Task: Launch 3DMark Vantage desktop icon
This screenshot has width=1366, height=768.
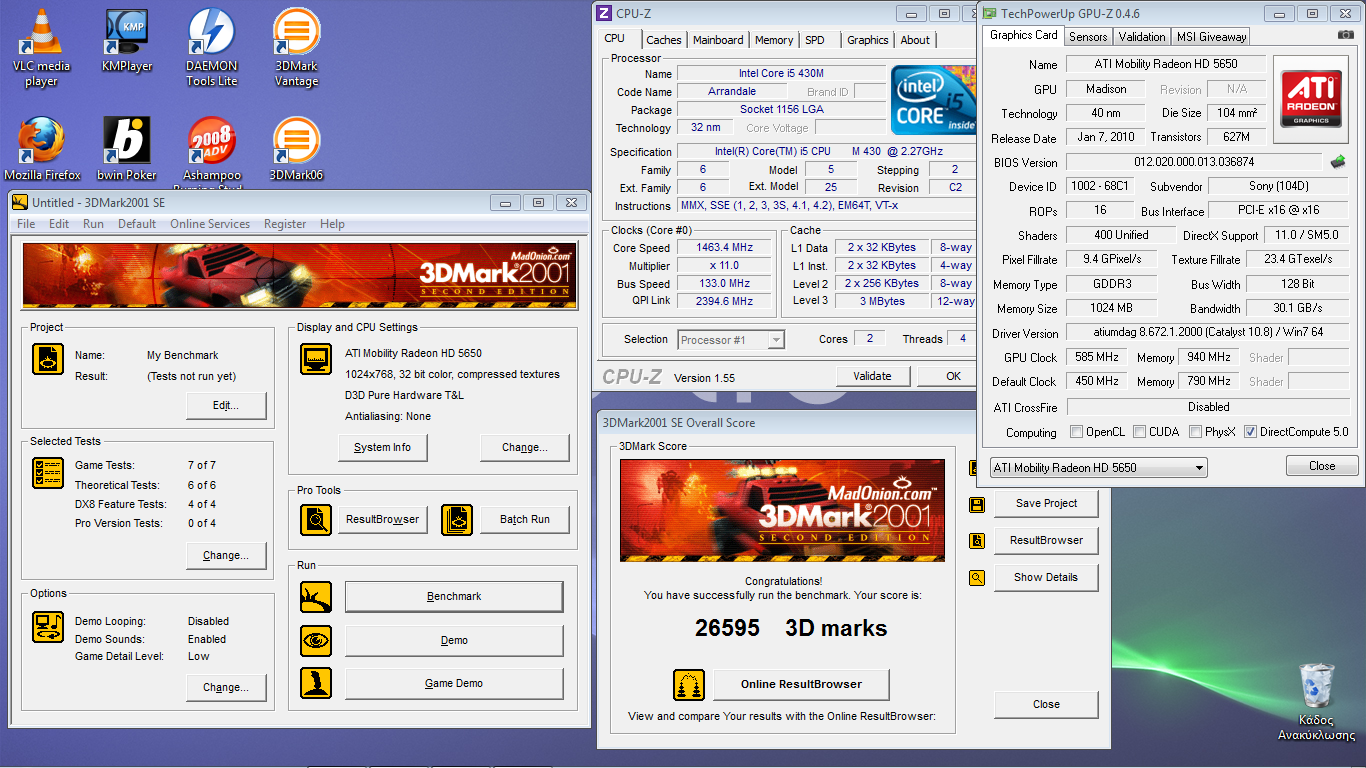Action: click(296, 47)
